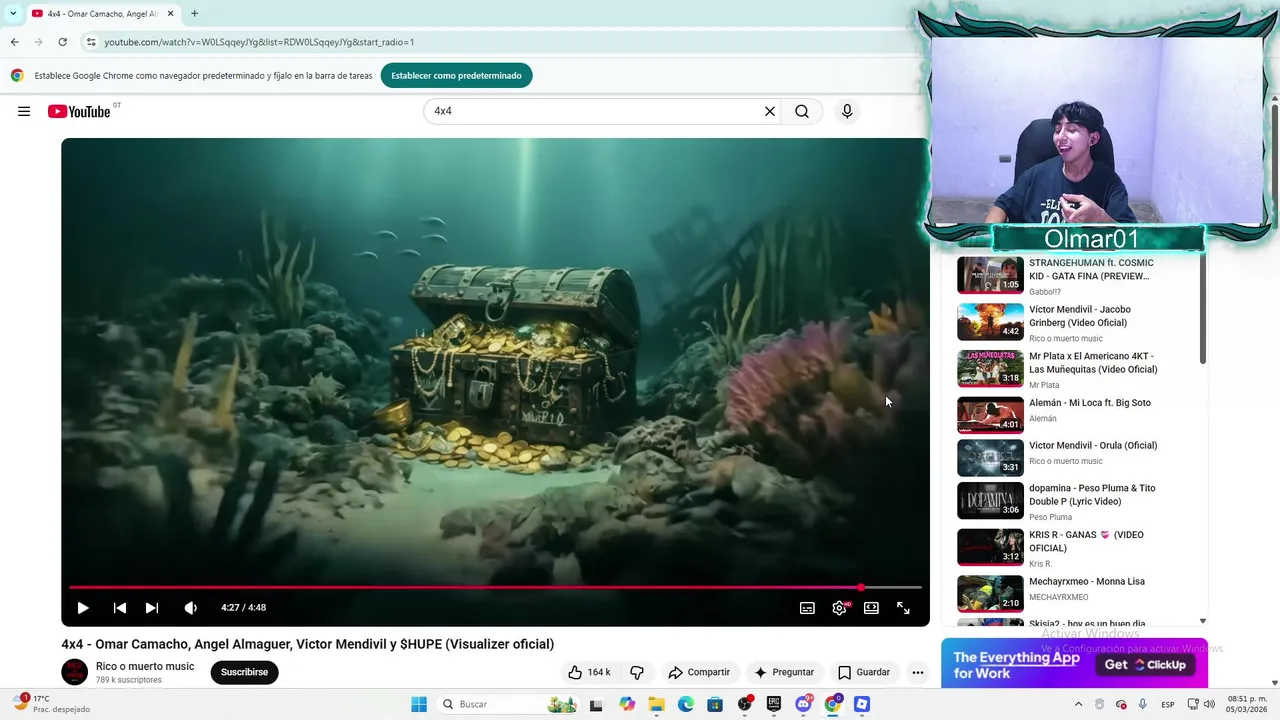This screenshot has width=1280, height=720.
Task: Open Microsoft Store from the taskbar
Action: click(715, 704)
